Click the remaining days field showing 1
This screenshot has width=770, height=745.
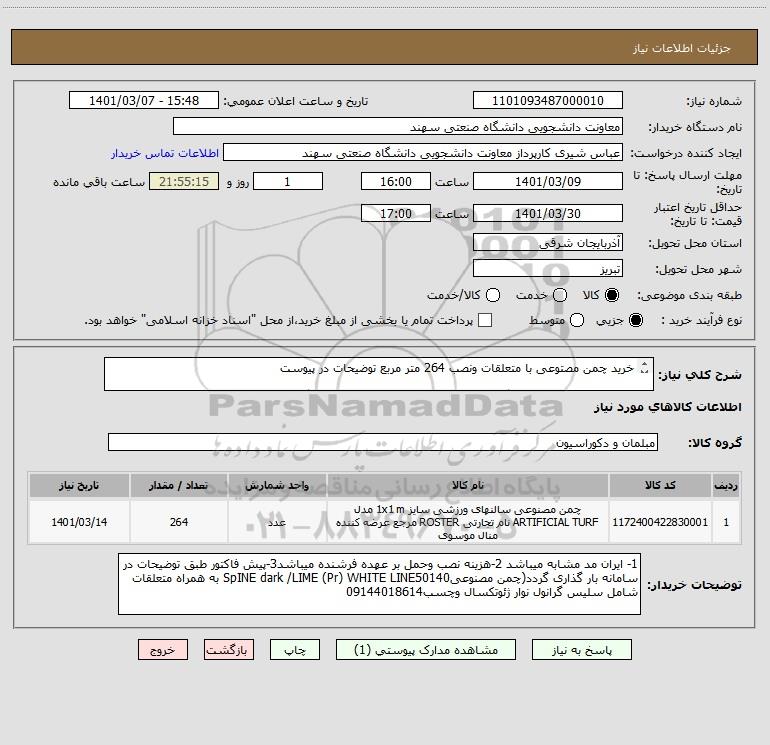coord(288,181)
